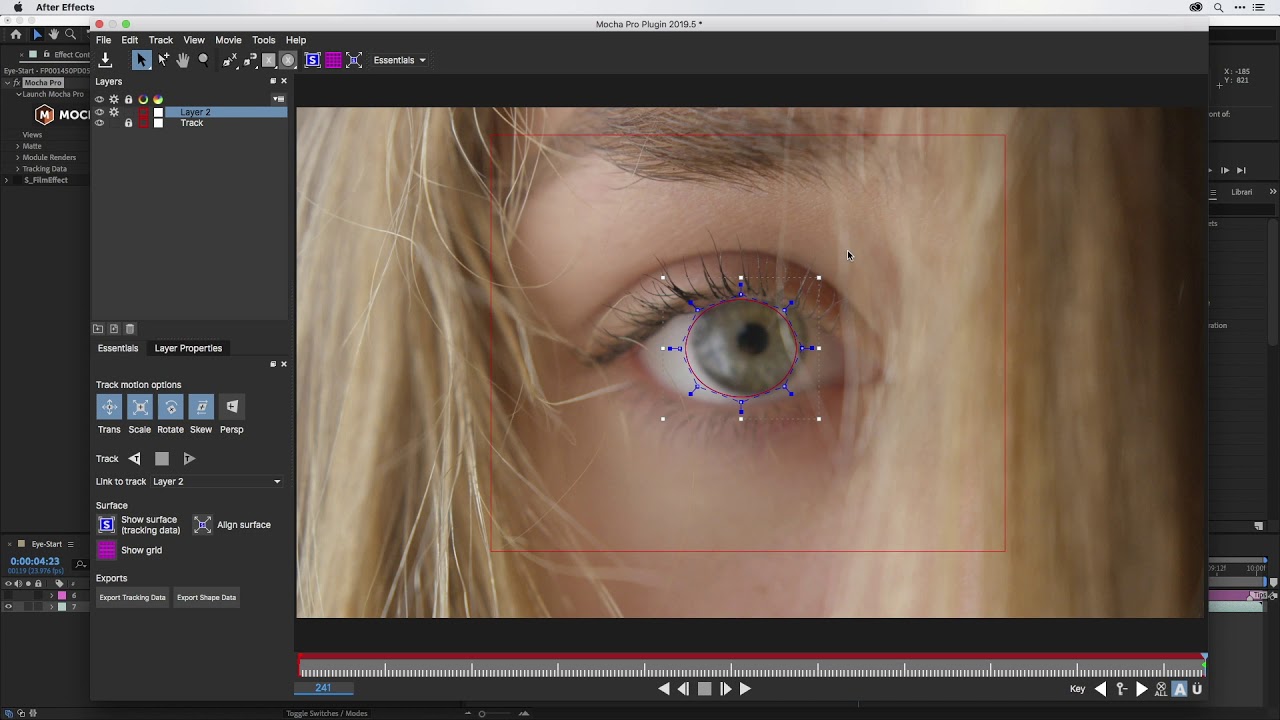
Task: Open the Edit menu
Action: tap(130, 40)
